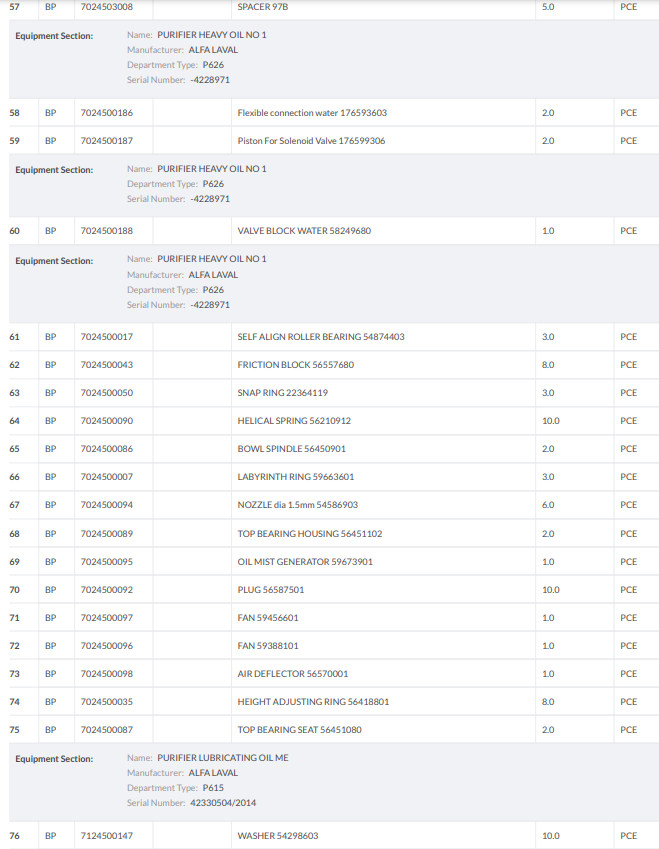Click the PLUG 56587501 description
The image size is (659, 849).
coord(271,590)
